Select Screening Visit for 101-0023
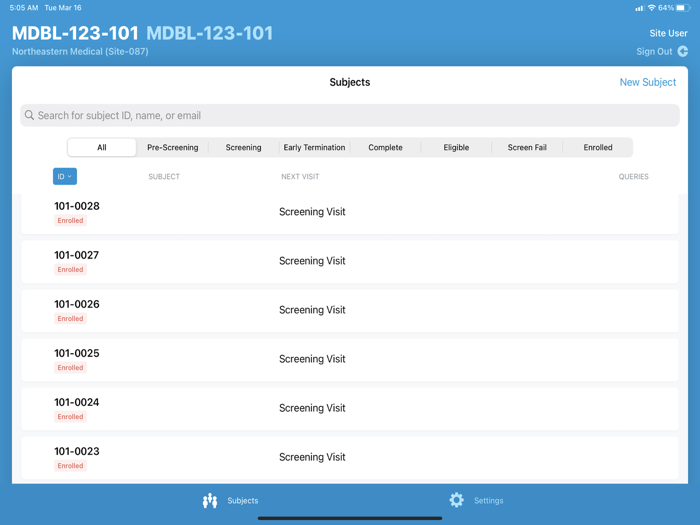The image size is (700, 525). 312,457
